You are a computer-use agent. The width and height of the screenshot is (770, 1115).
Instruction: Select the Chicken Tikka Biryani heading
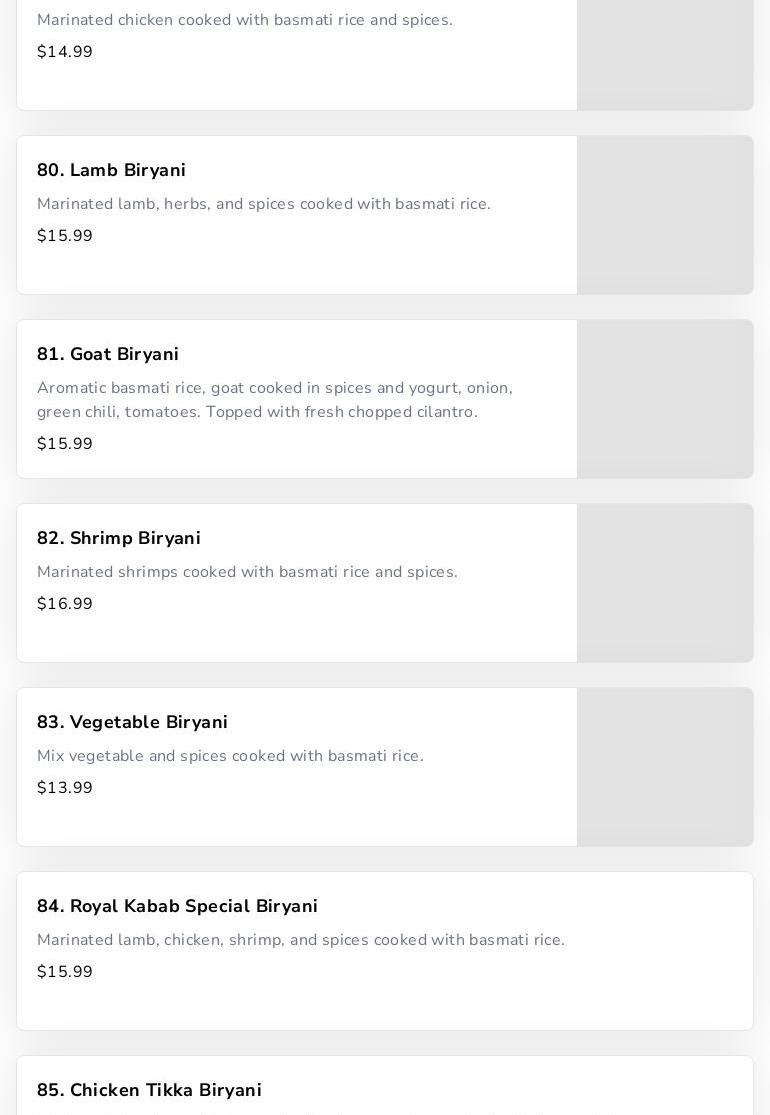click(149, 1090)
